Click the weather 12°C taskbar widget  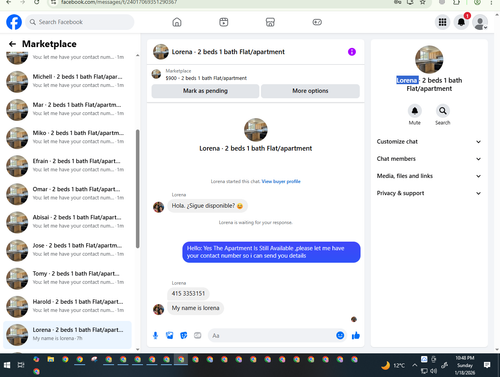tap(393, 365)
